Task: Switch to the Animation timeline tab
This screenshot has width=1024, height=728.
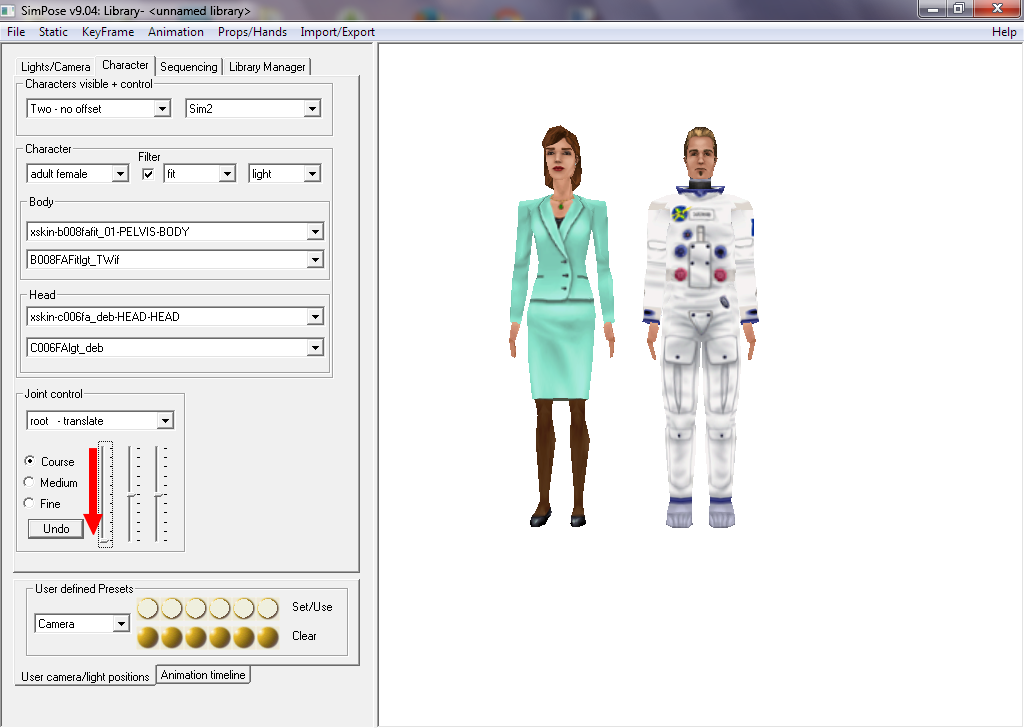Action: point(203,675)
